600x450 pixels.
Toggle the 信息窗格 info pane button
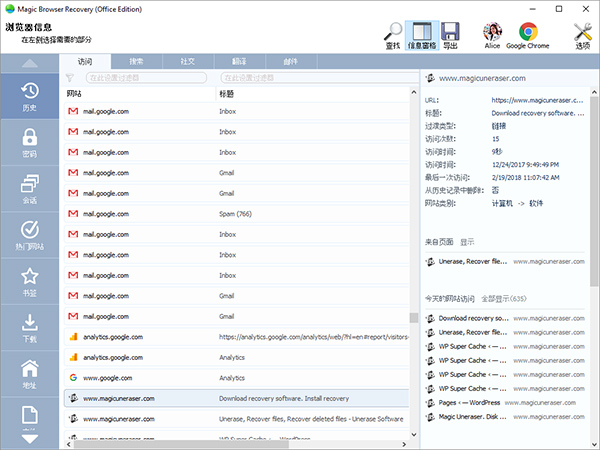click(422, 36)
